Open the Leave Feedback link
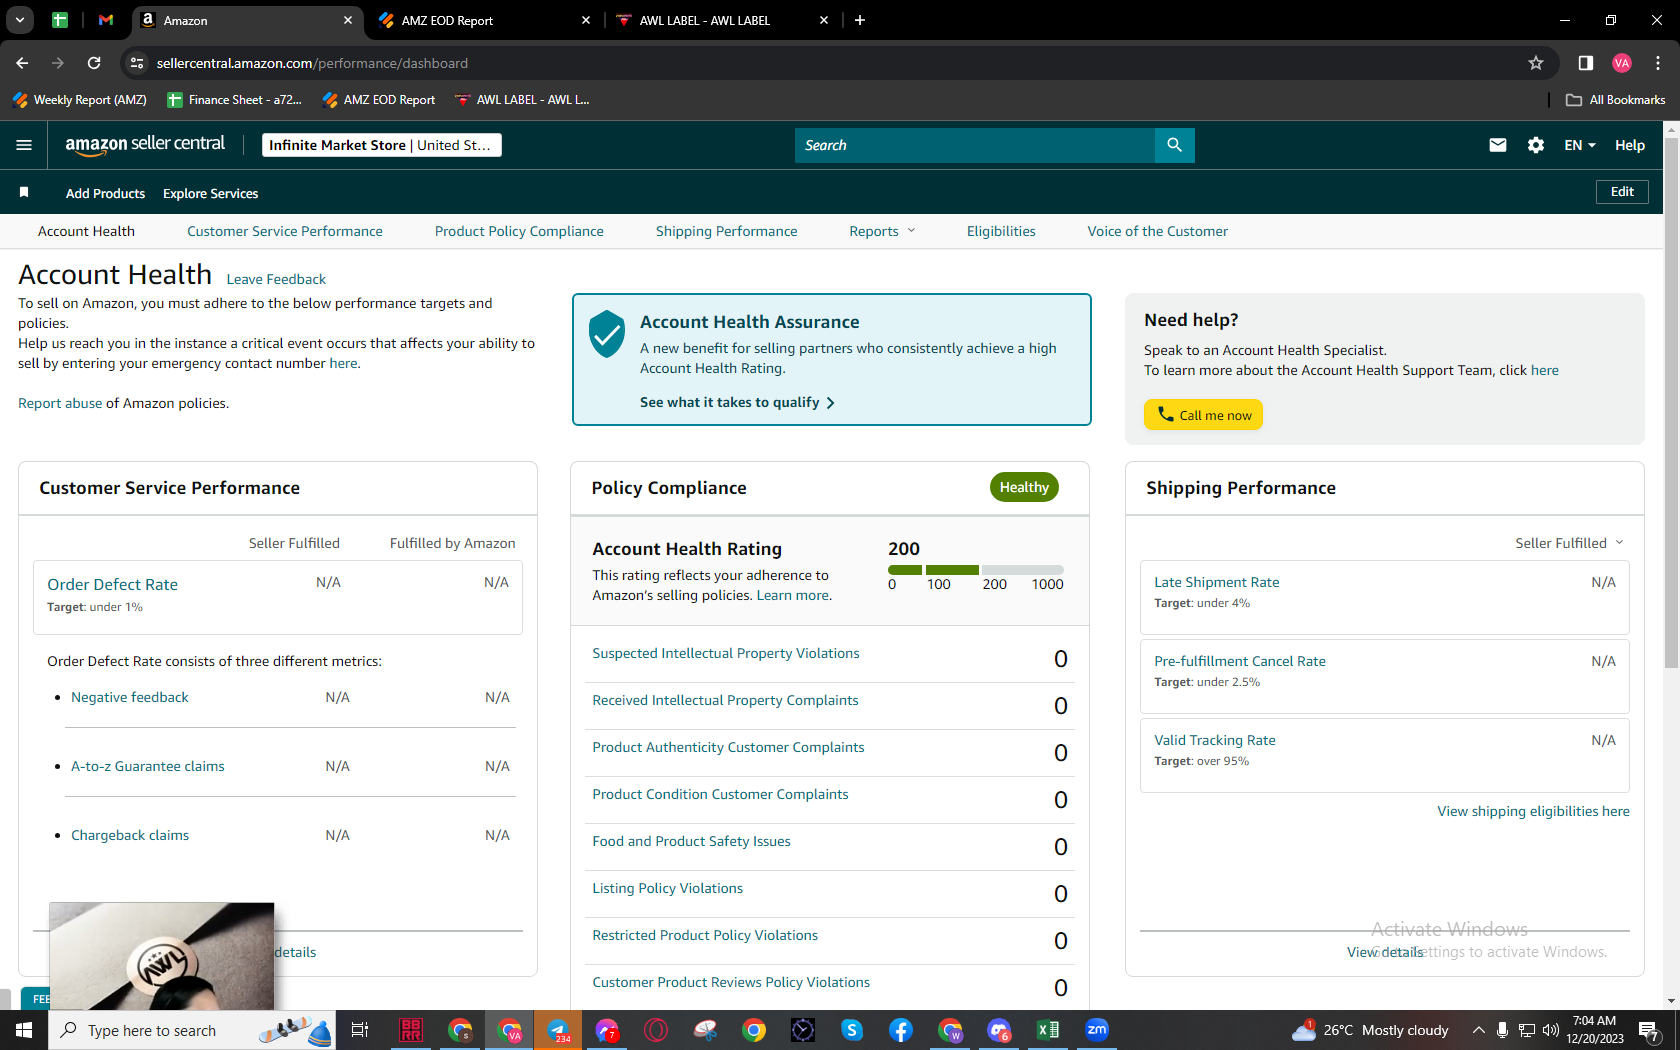This screenshot has height=1050, width=1680. pyautogui.click(x=276, y=279)
